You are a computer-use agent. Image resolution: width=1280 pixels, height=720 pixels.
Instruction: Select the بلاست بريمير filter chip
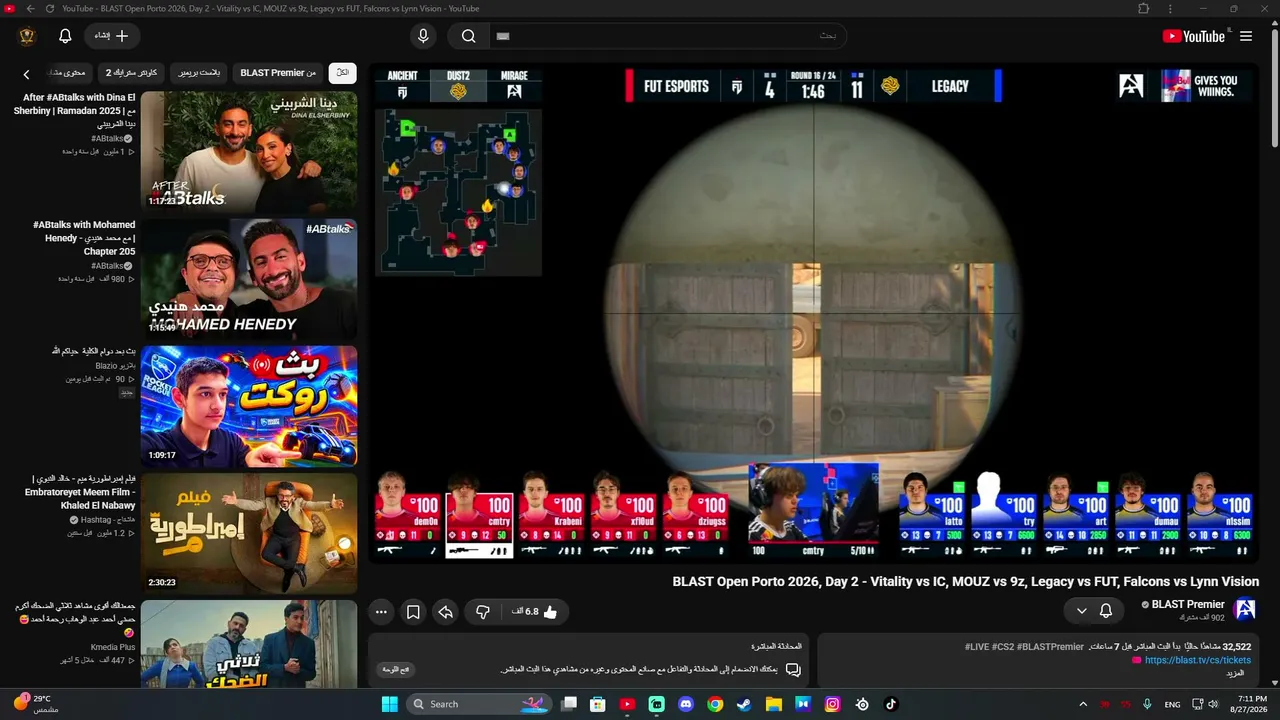(200, 73)
